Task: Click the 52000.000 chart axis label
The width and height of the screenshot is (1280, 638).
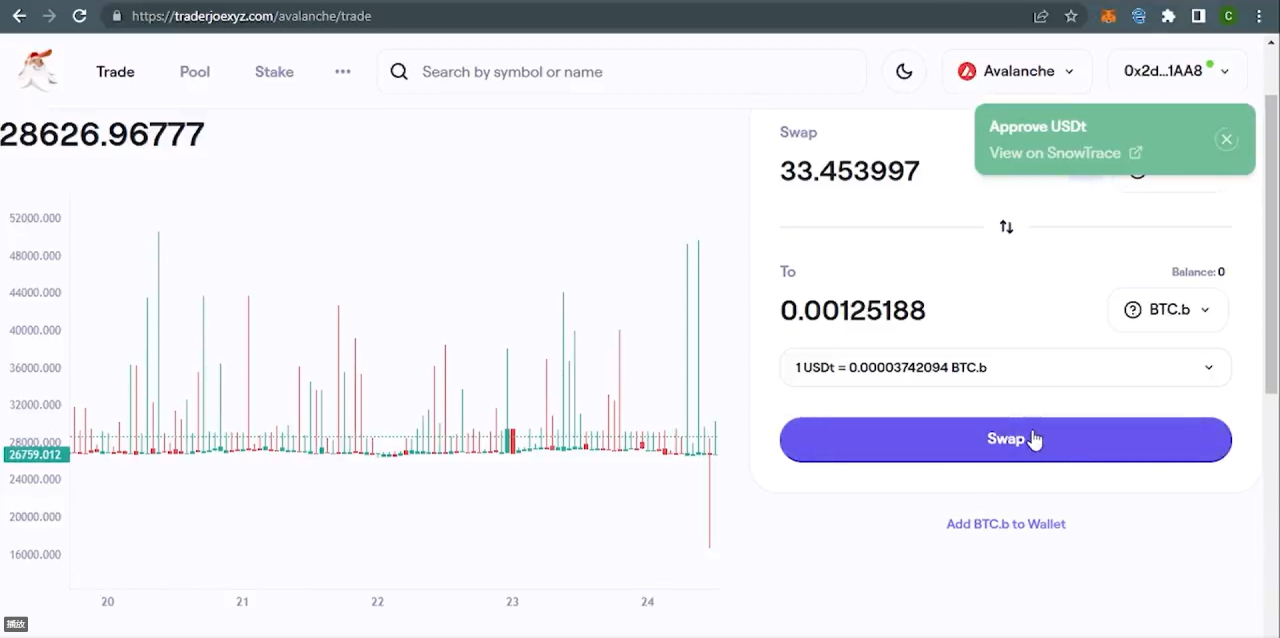Action: coord(35,218)
